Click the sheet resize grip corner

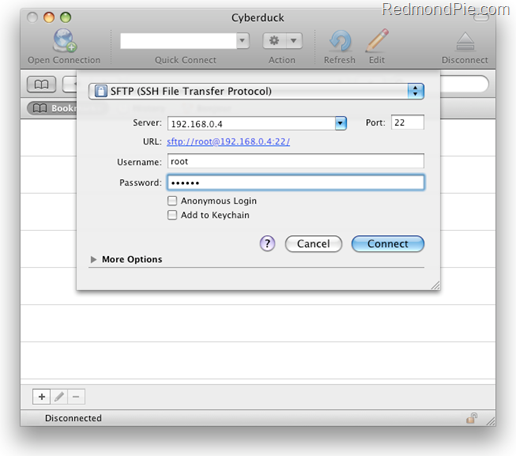pos(435,285)
